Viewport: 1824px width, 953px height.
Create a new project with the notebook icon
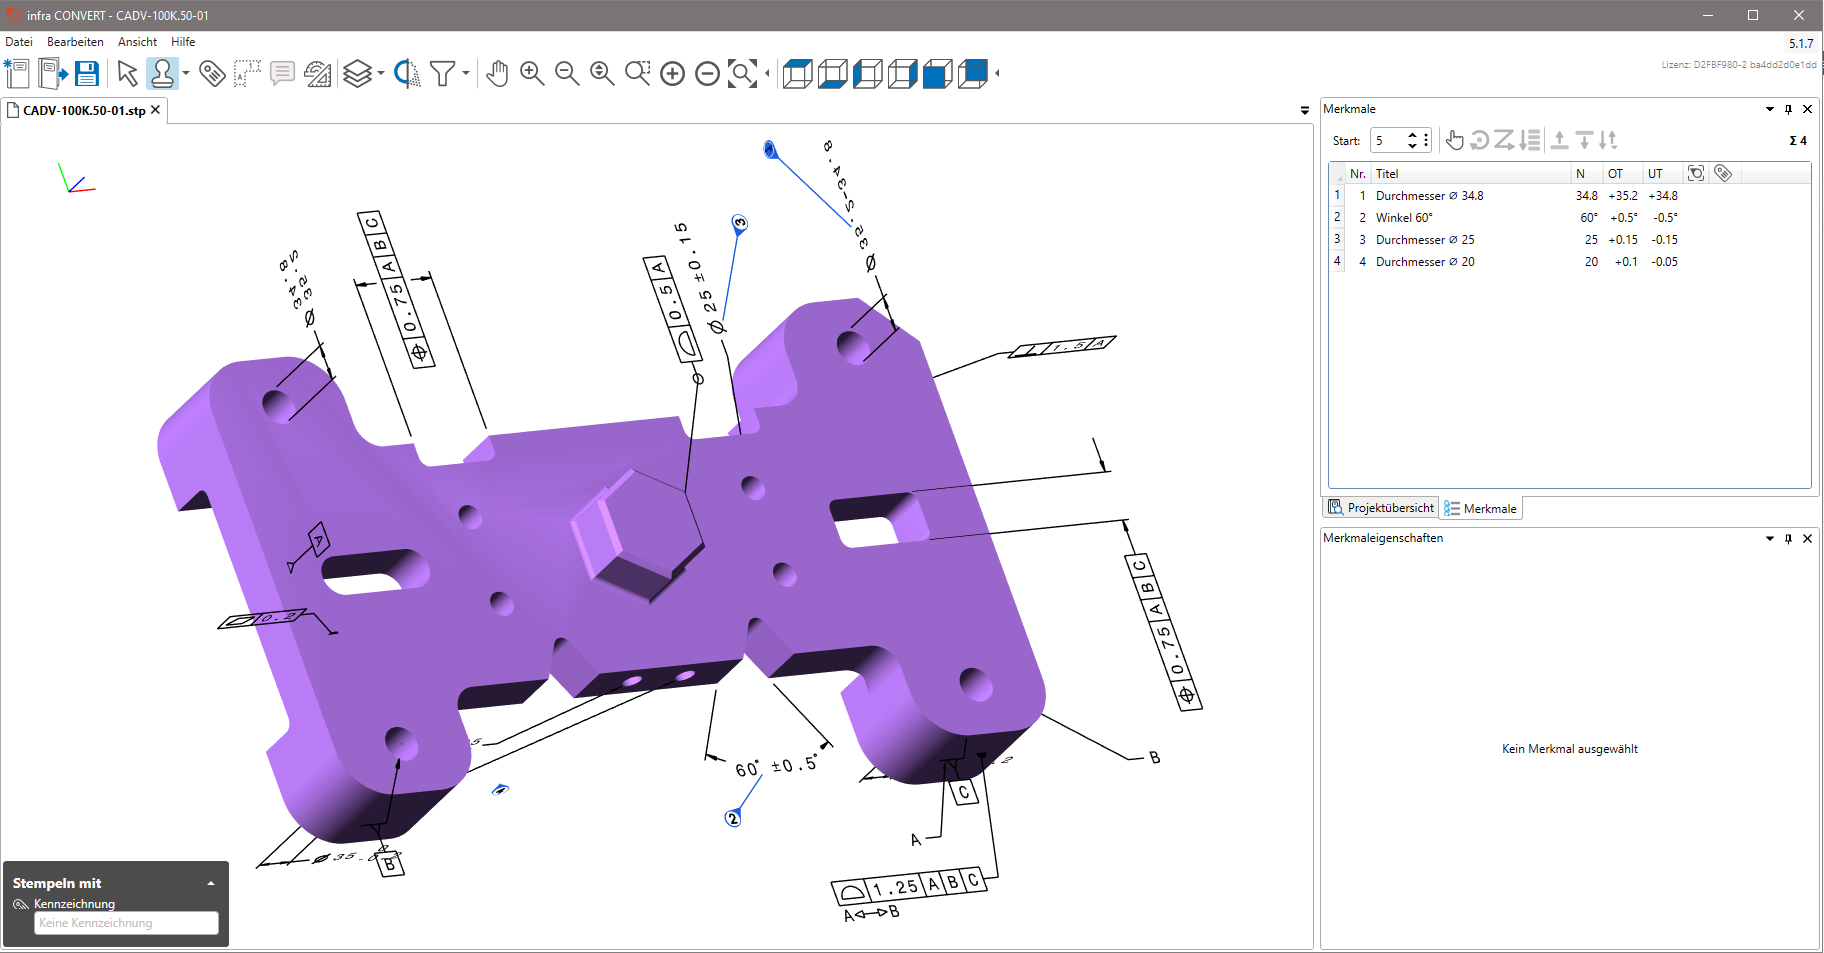point(17,73)
